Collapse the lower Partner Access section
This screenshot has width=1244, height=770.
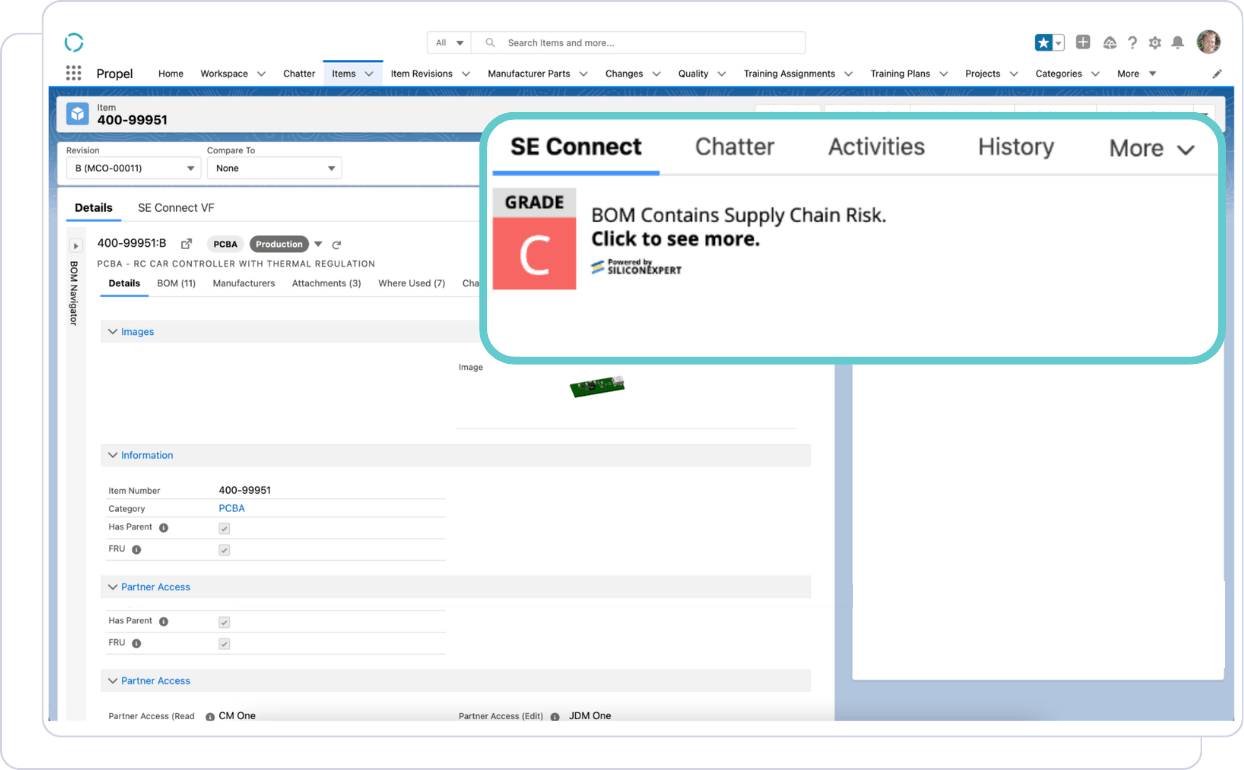tap(113, 681)
